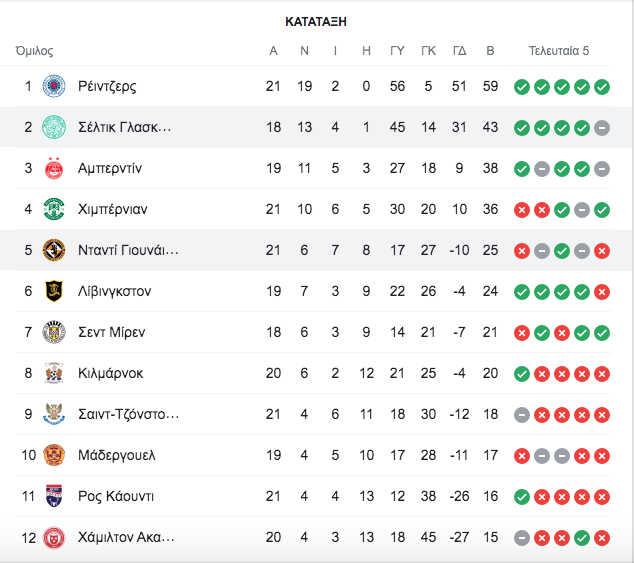Click the Rangers club crest icon
The height and width of the screenshot is (563, 634).
54,86
